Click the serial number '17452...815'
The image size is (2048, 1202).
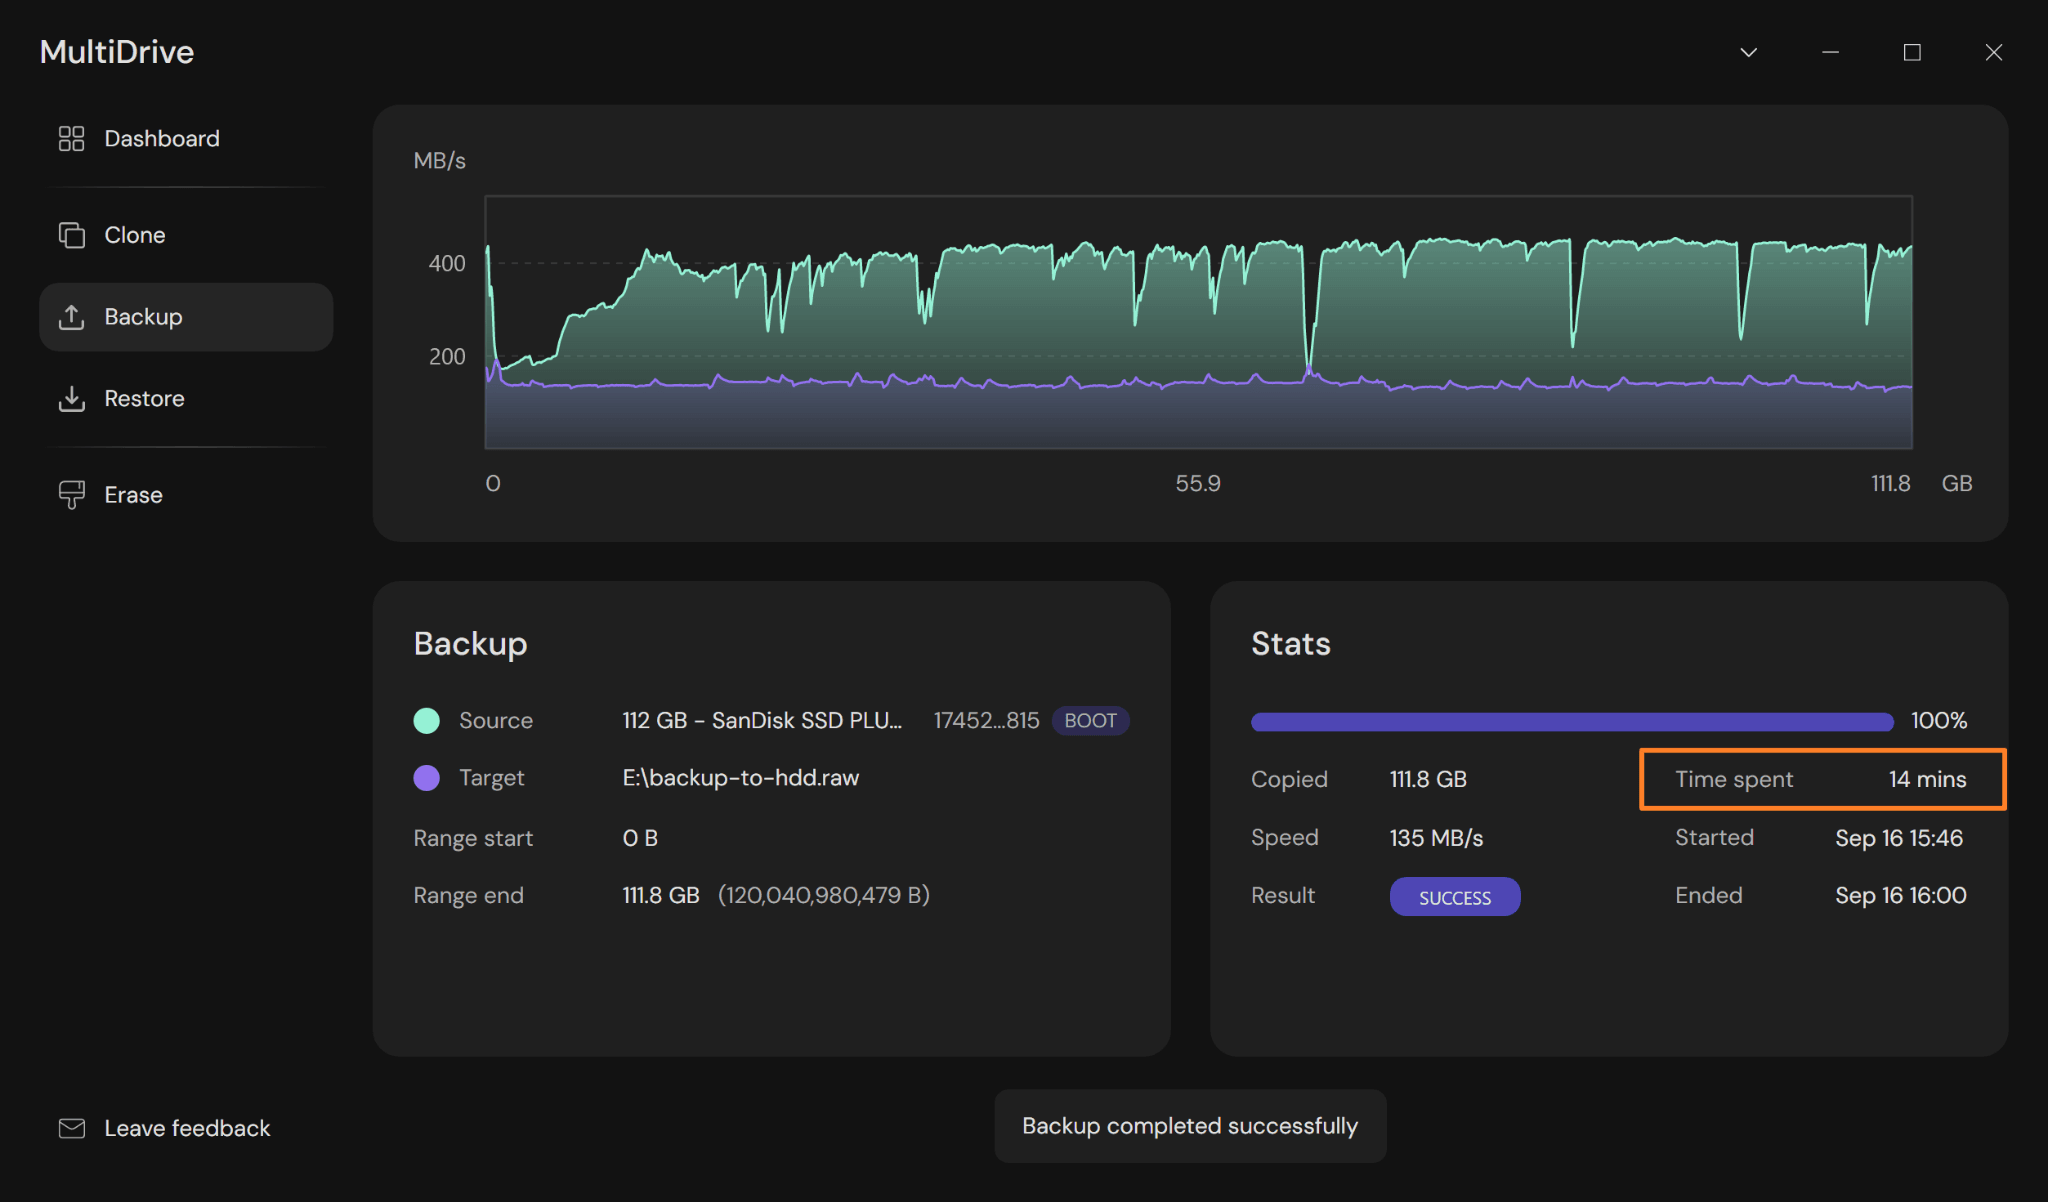pyautogui.click(x=986, y=721)
